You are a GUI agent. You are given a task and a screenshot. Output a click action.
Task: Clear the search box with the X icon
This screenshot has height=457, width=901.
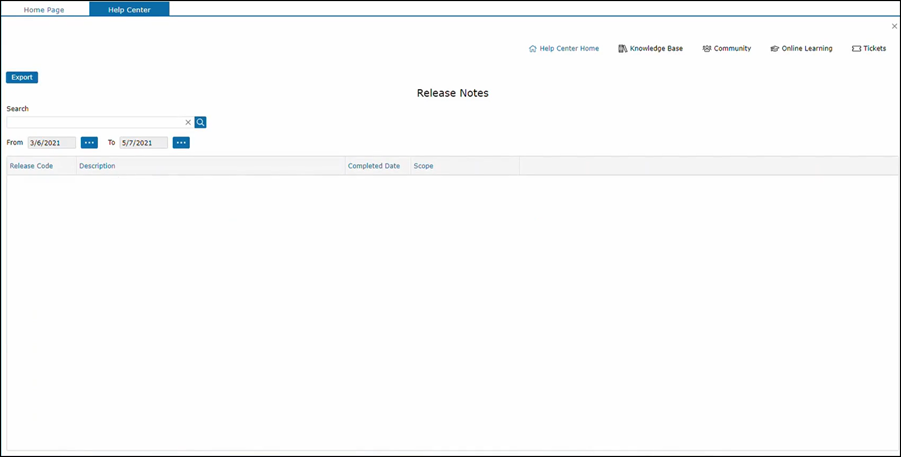188,122
